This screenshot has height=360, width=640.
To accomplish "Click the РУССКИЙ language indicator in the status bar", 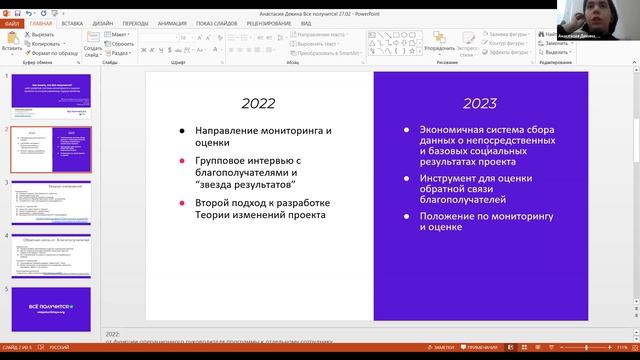I will [x=59, y=347].
